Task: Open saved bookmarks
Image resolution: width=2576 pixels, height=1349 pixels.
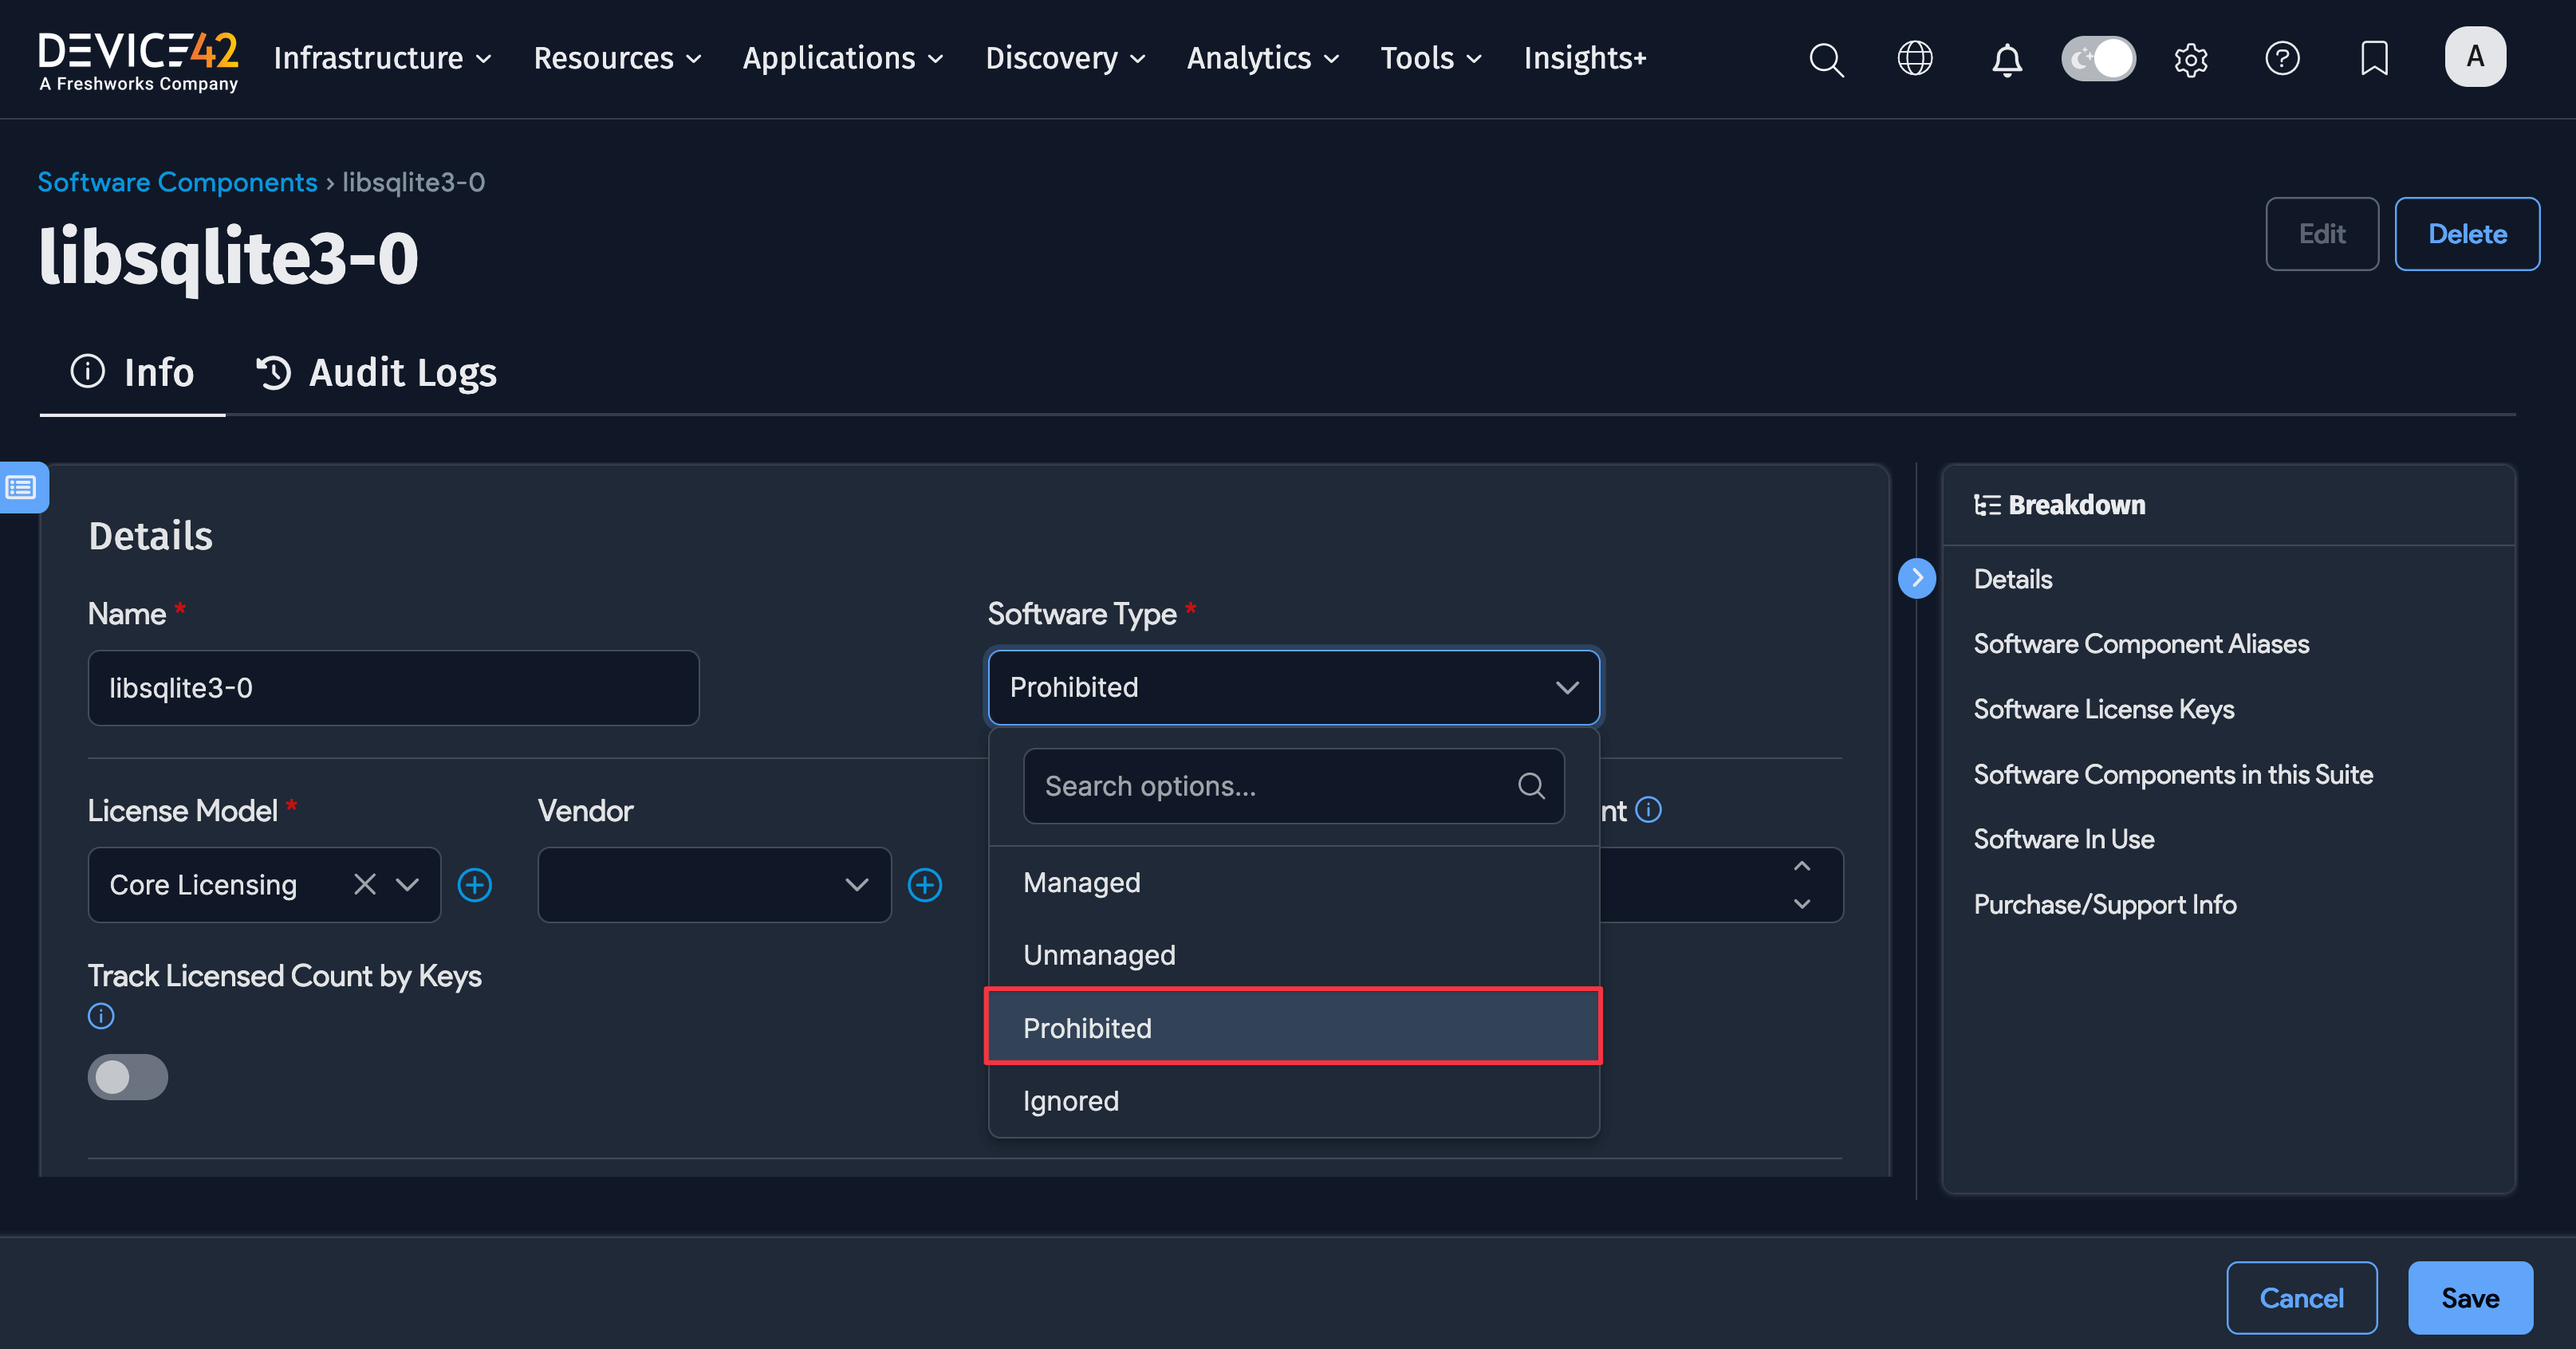Action: click(x=2374, y=59)
